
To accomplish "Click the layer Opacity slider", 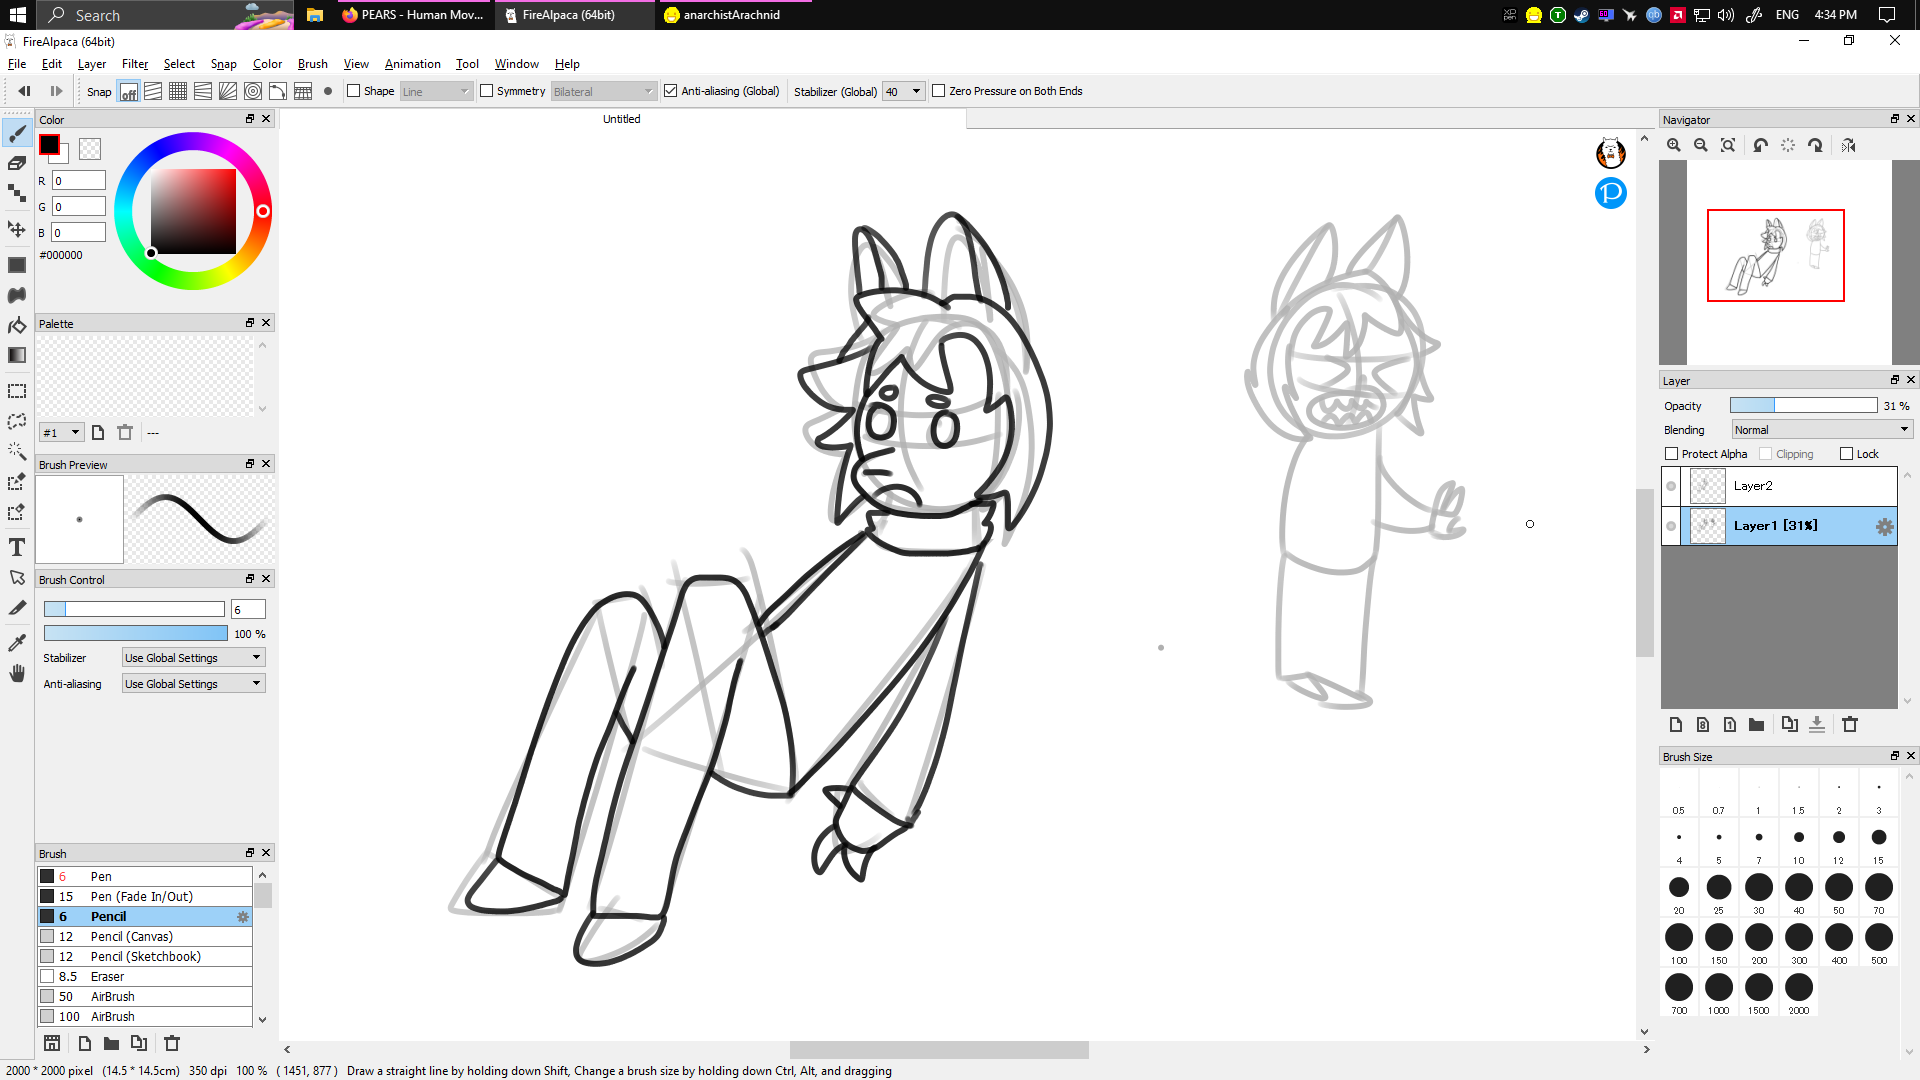I will click(x=1803, y=406).
